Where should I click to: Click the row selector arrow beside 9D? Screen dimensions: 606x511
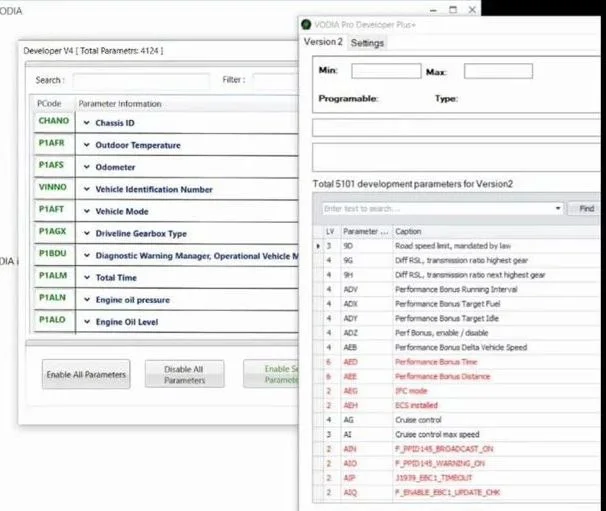pos(318,246)
